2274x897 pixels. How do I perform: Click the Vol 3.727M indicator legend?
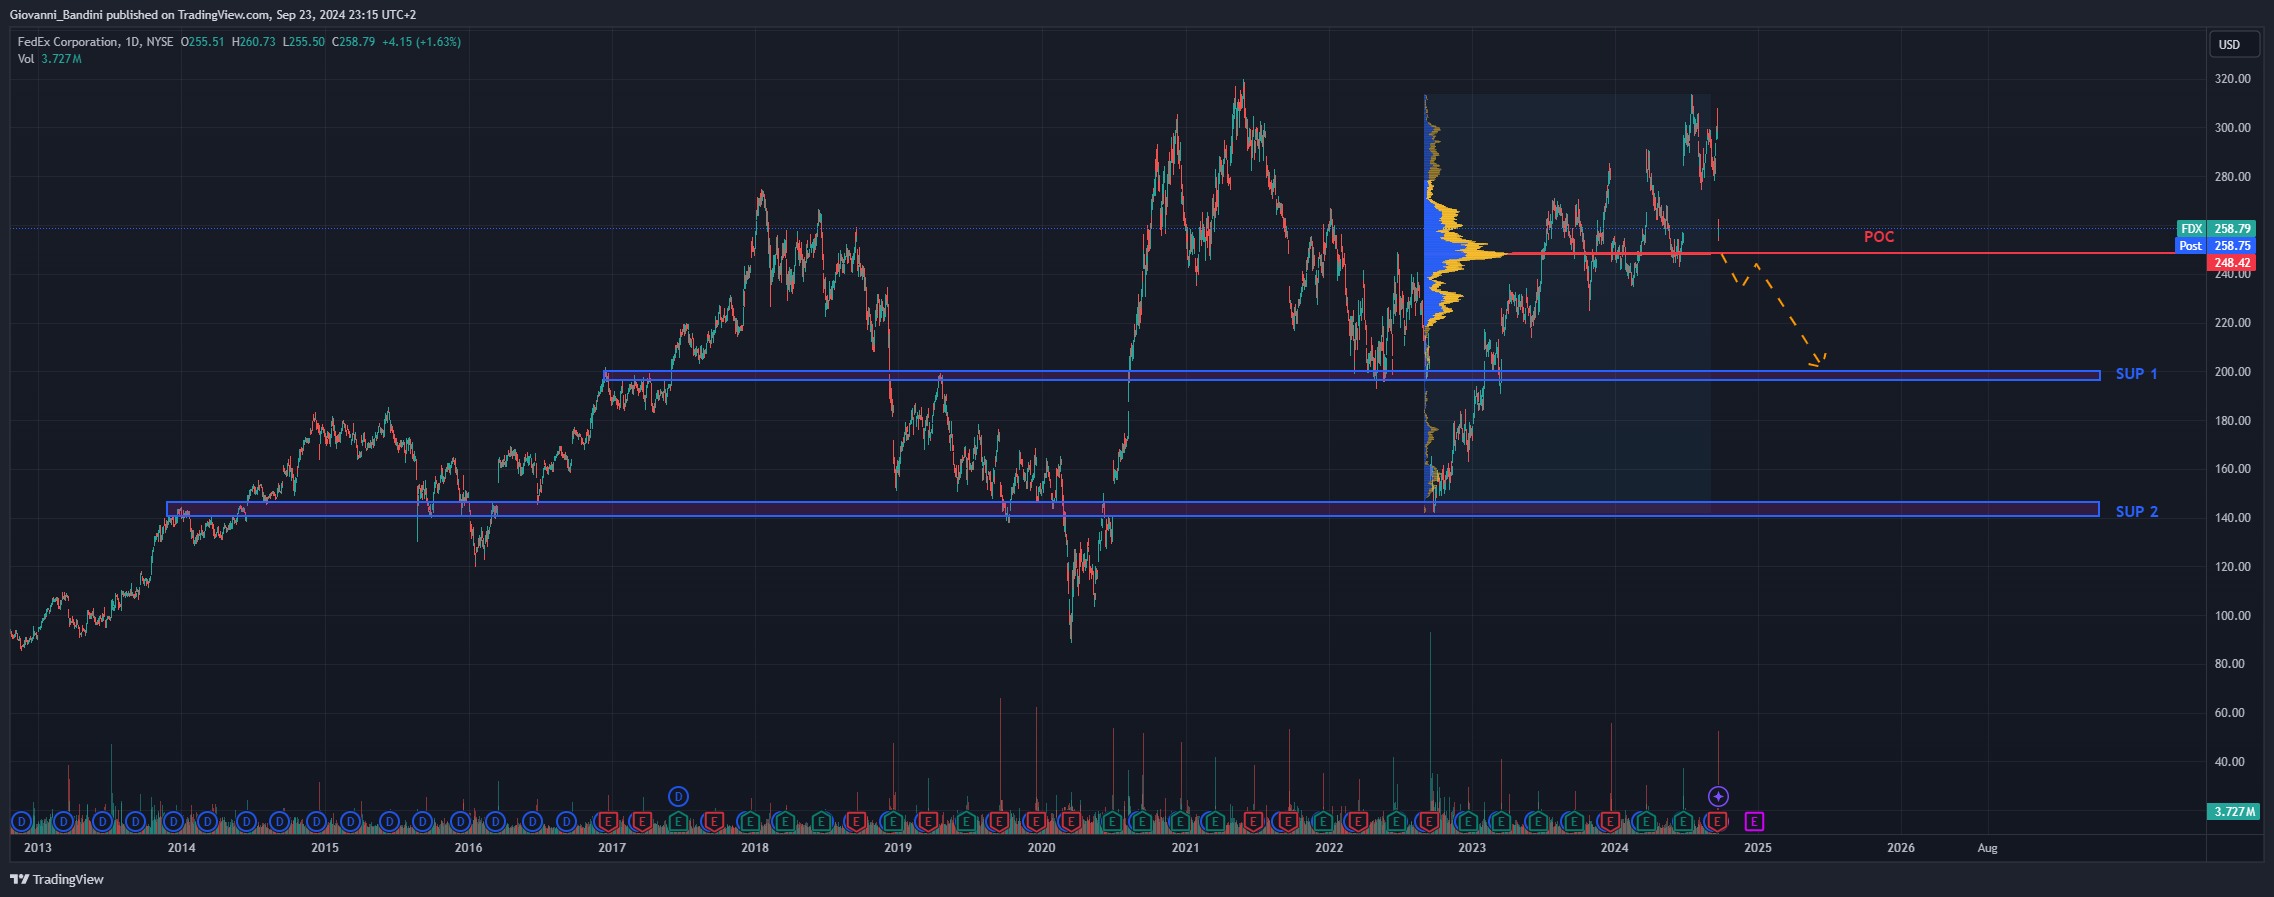click(x=49, y=59)
